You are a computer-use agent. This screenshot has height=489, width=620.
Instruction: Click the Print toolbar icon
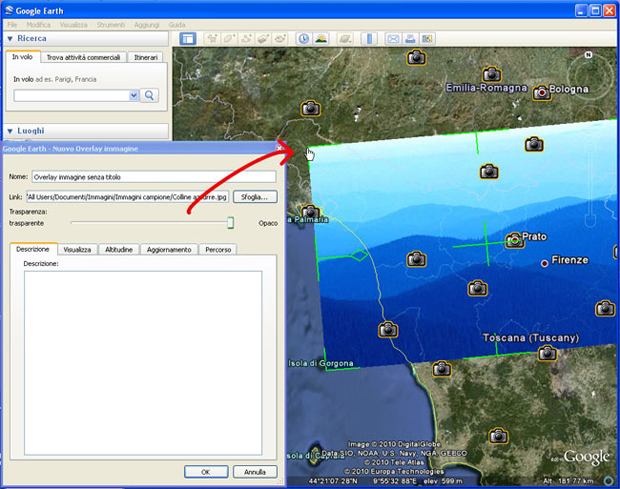tap(410, 39)
